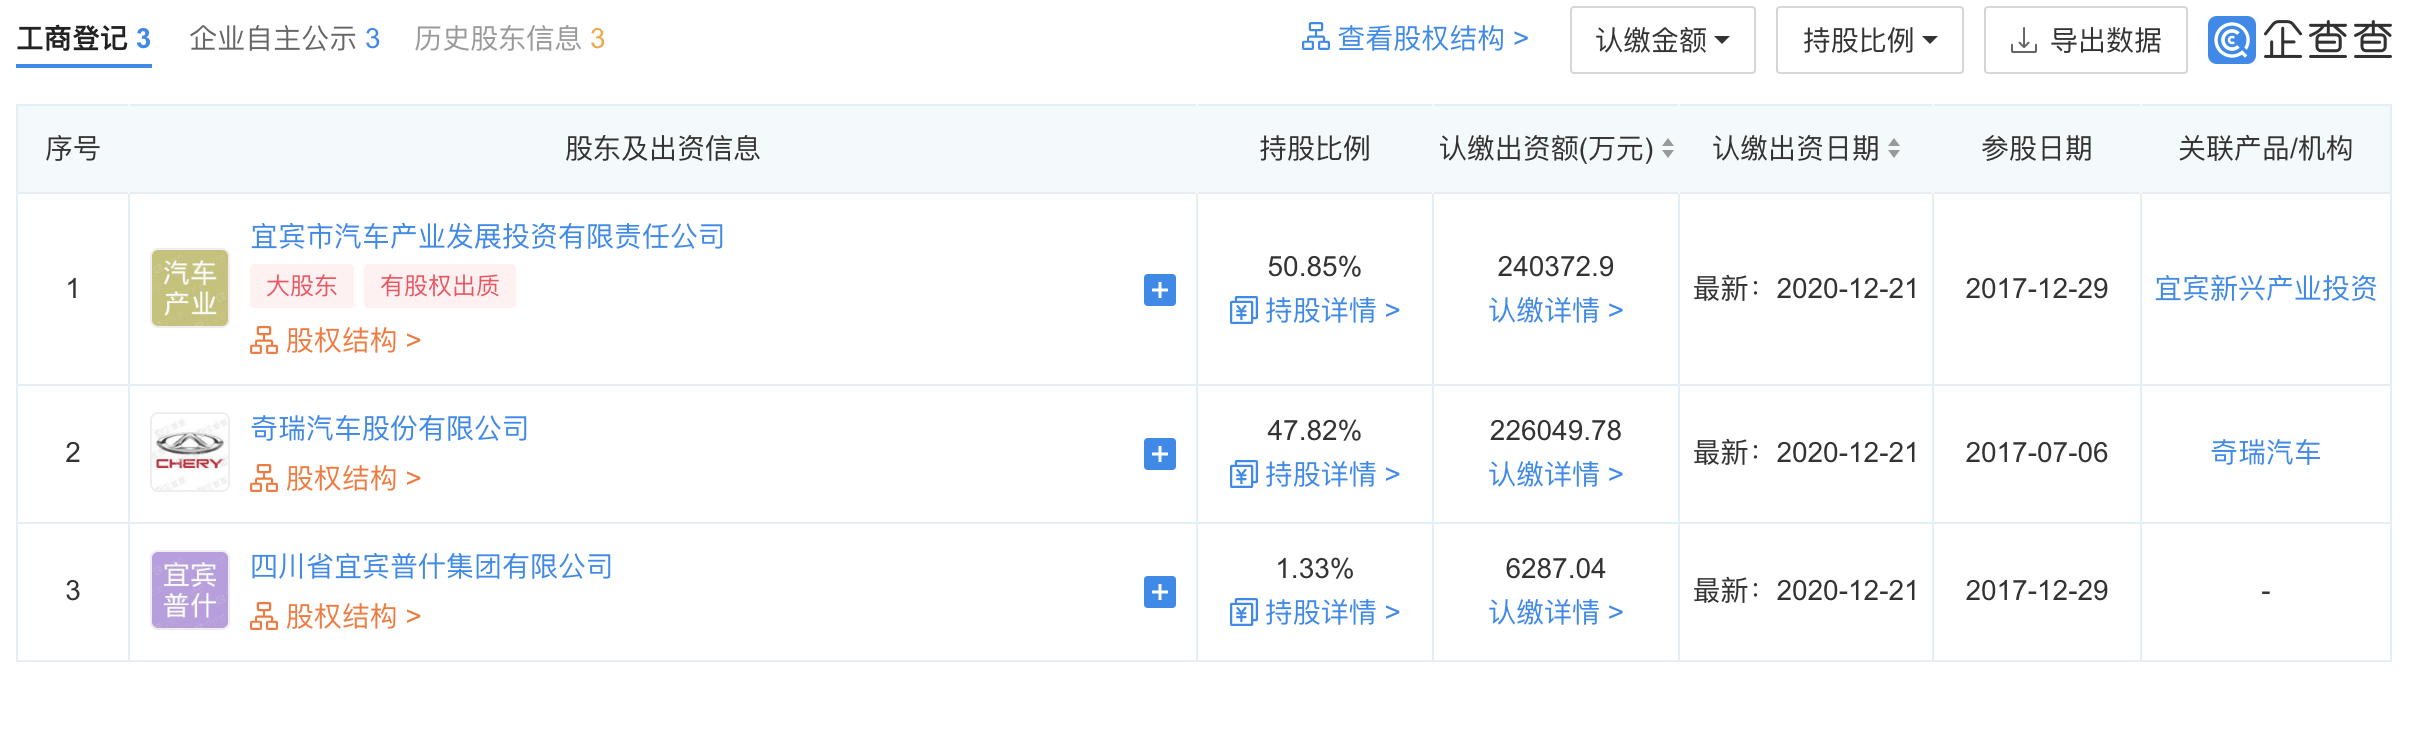Viewport: 2414px width, 750px height.
Task: Open 股权结构 for 奇瑞汽车股份 row
Action: point(336,479)
